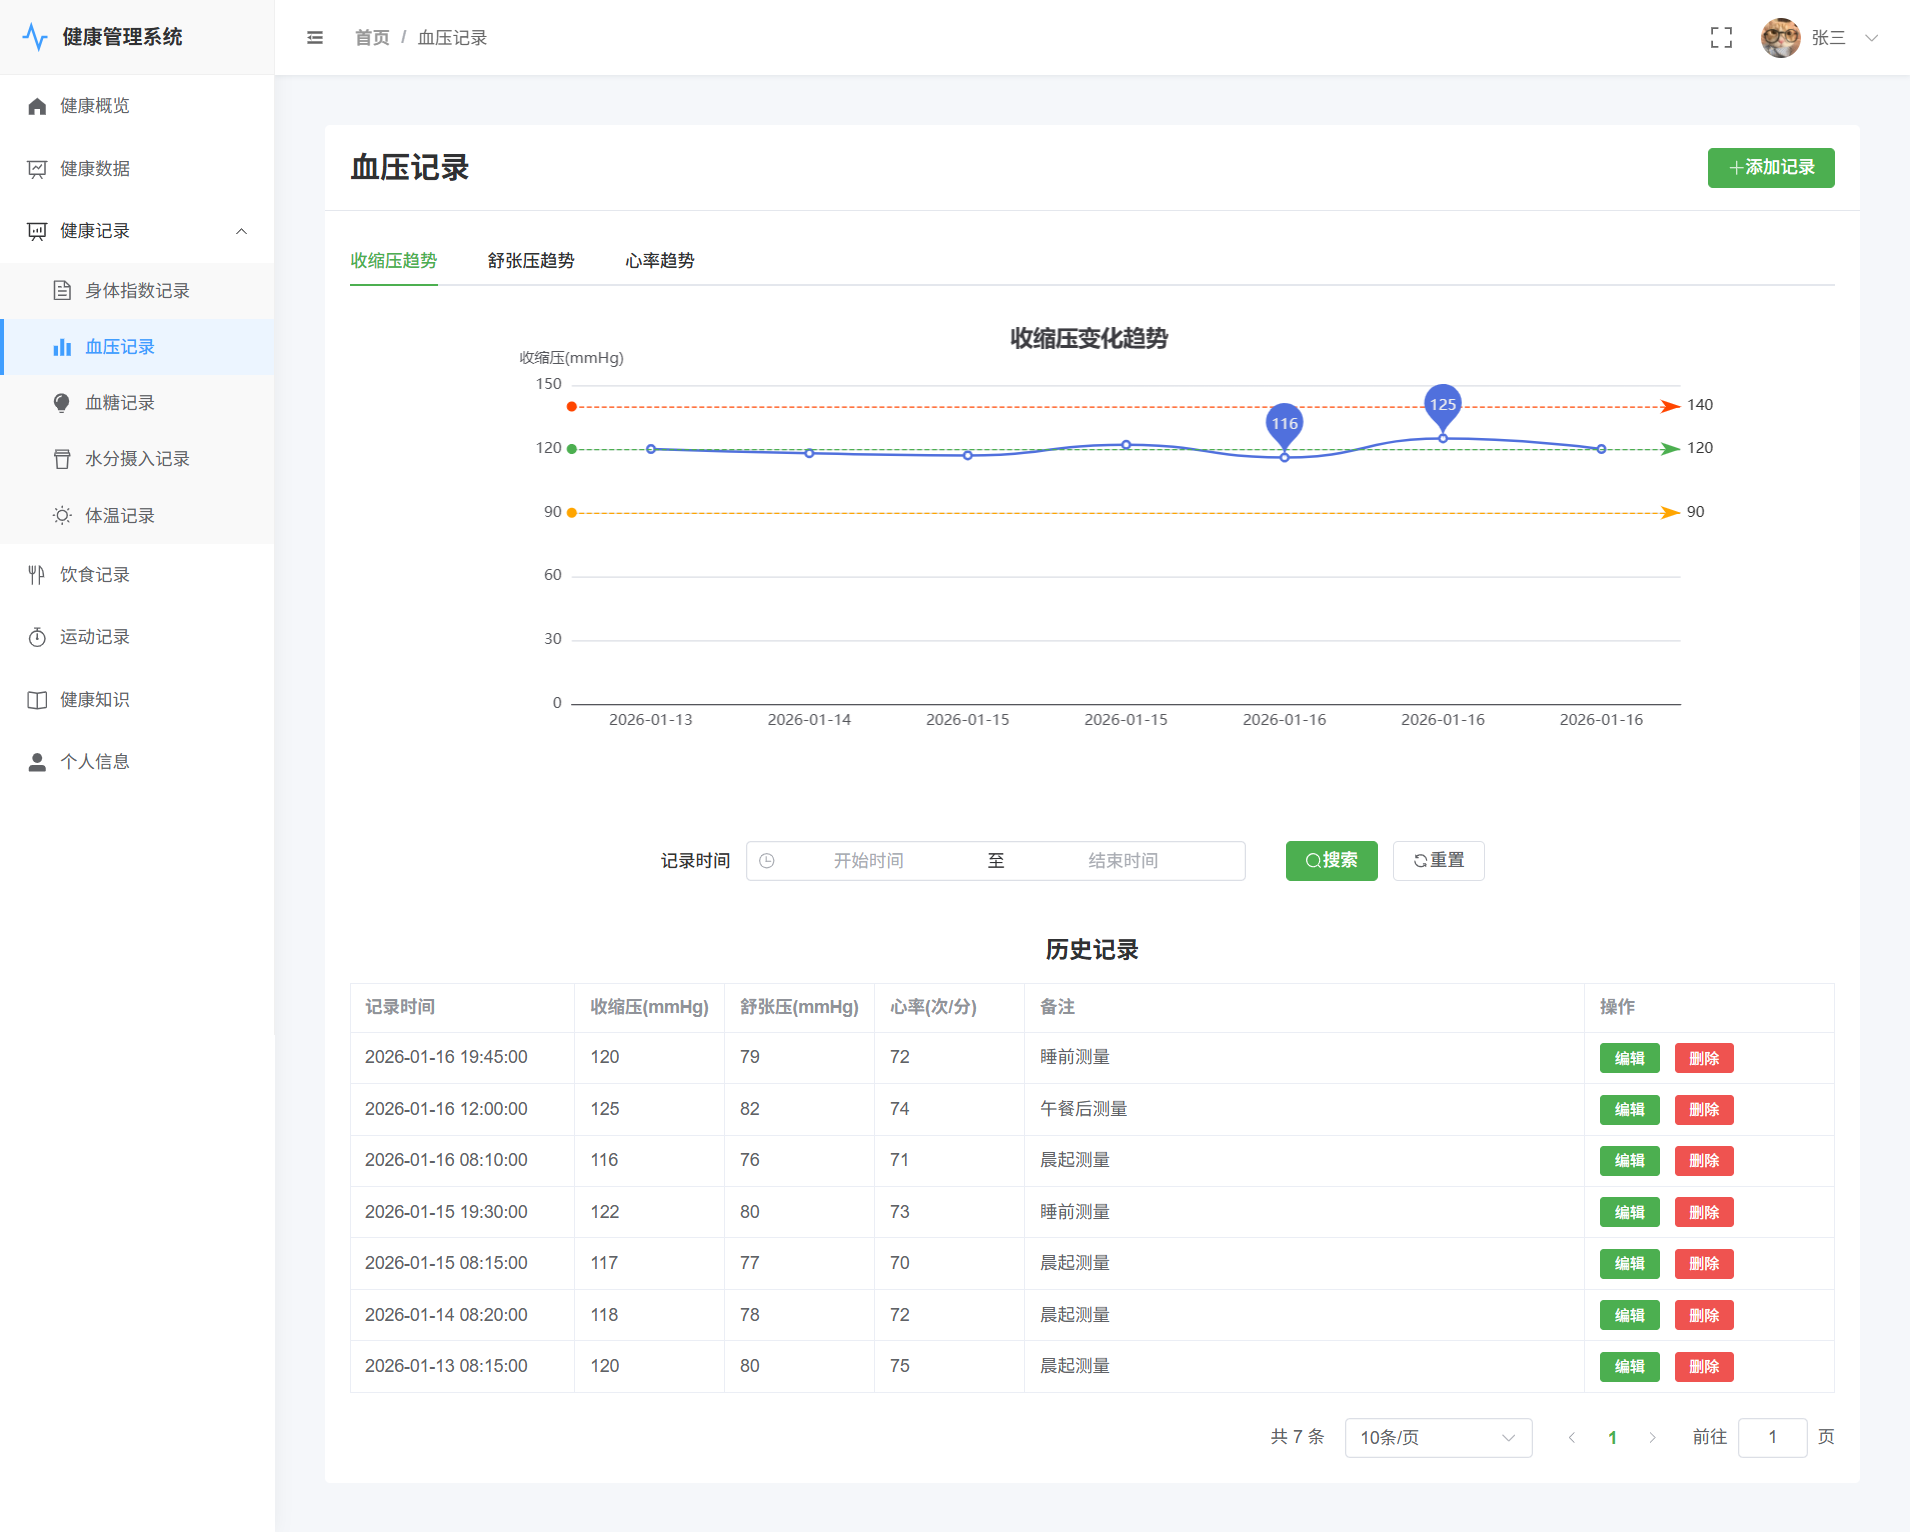The height and width of the screenshot is (1532, 1910).
Task: Click the 125 peak marker on chart
Action: point(1442,405)
